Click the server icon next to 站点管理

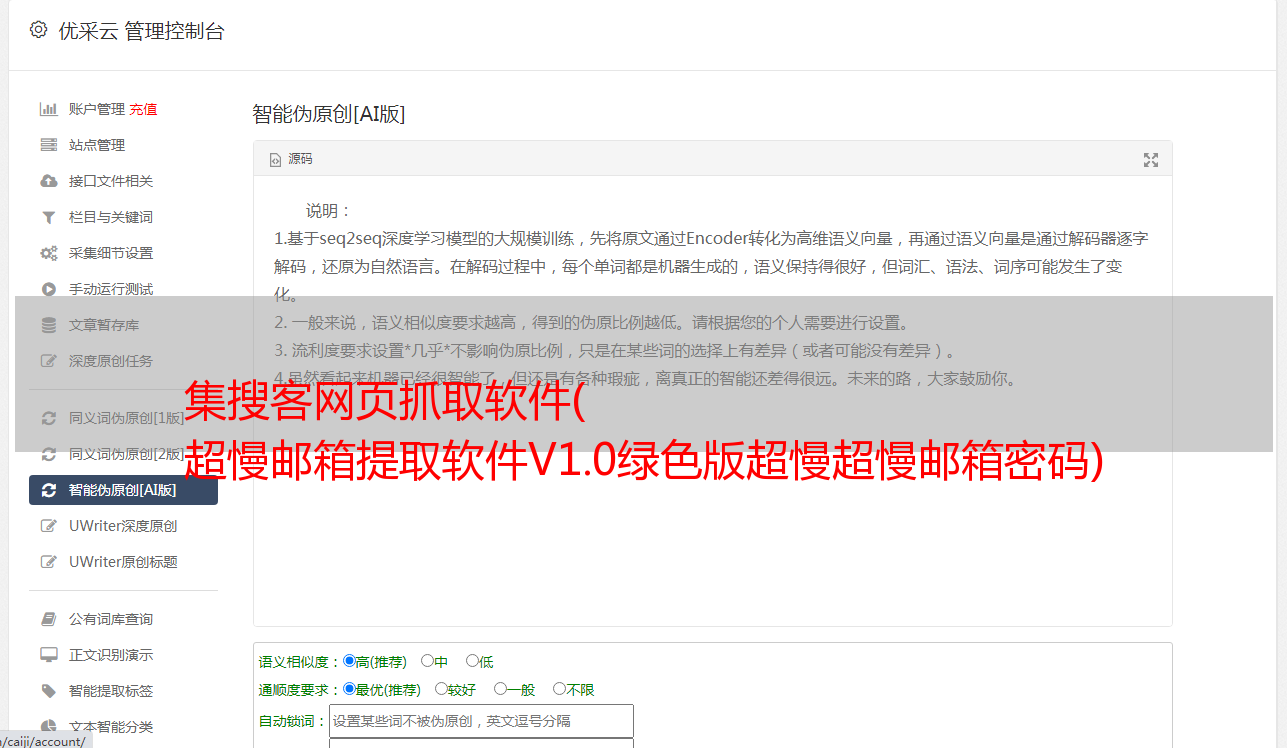tap(48, 145)
